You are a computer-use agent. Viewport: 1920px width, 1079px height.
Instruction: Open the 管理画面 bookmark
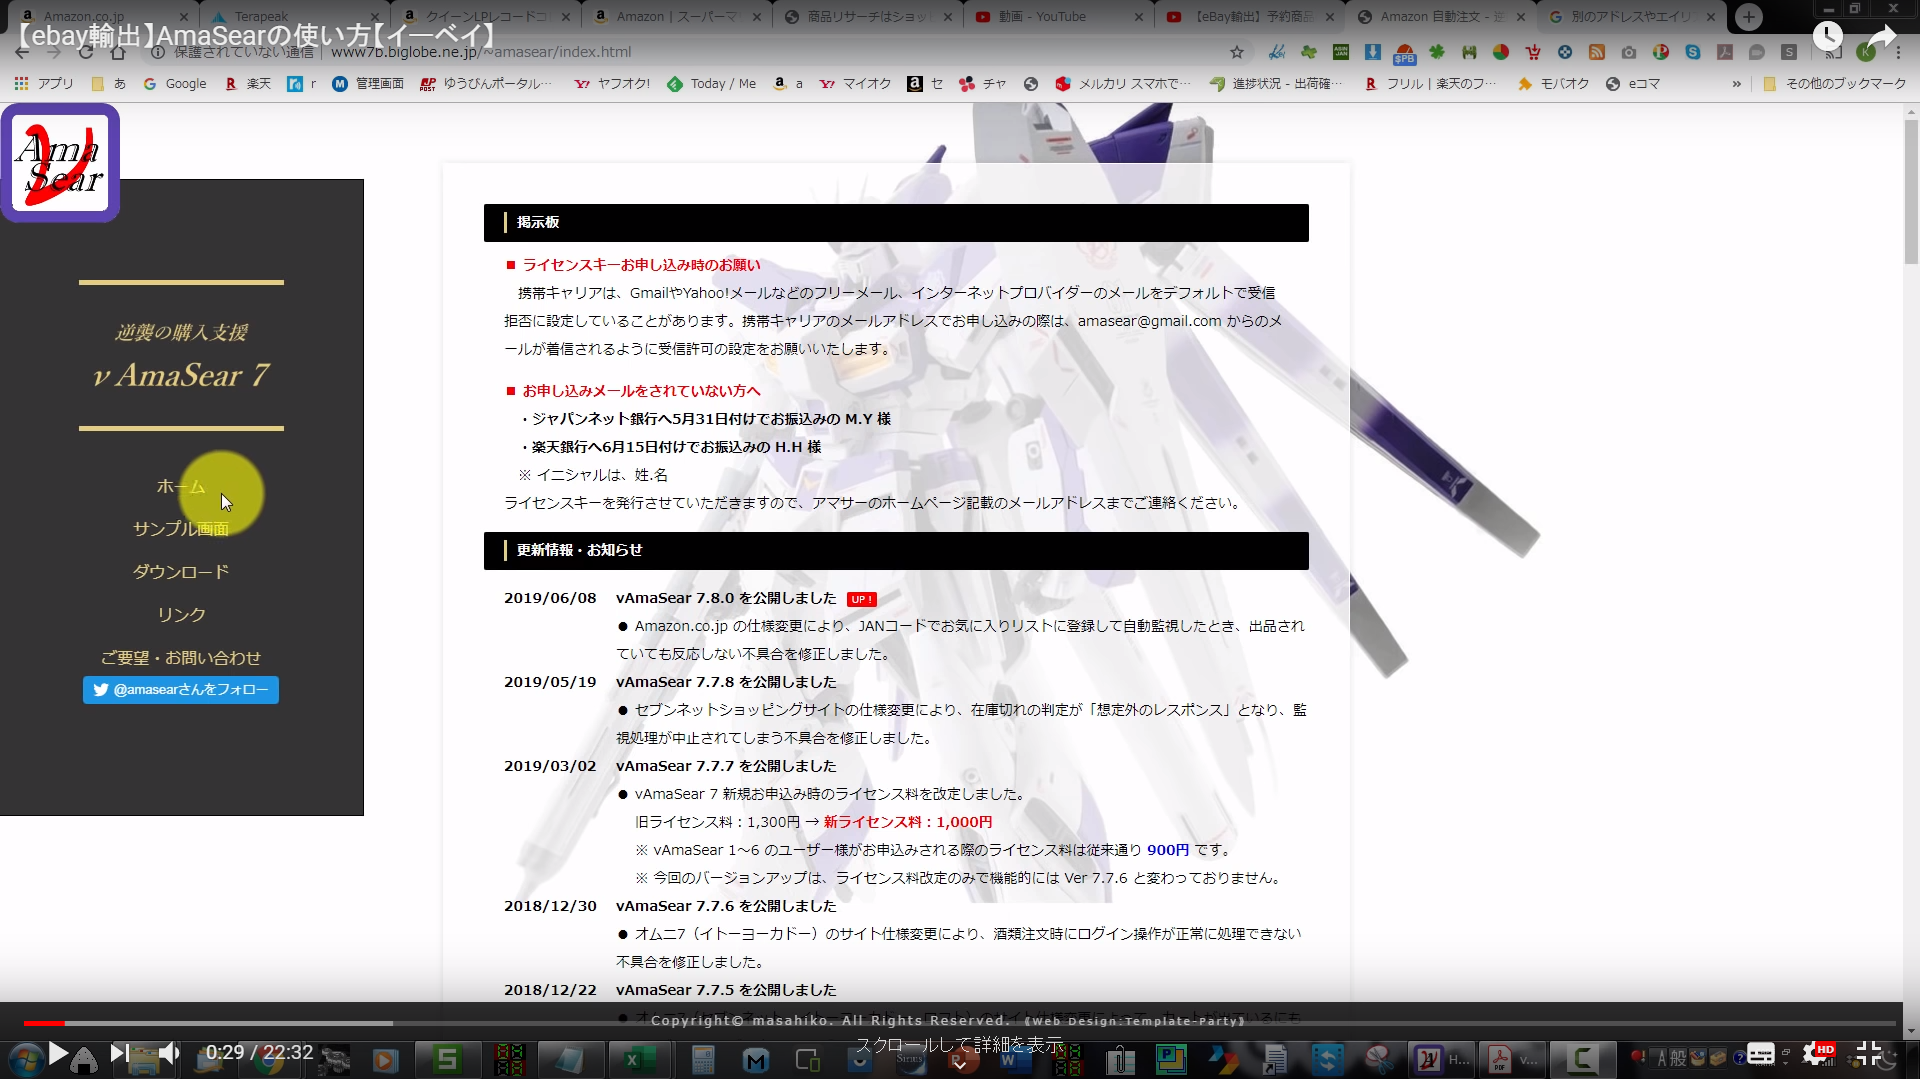(368, 84)
